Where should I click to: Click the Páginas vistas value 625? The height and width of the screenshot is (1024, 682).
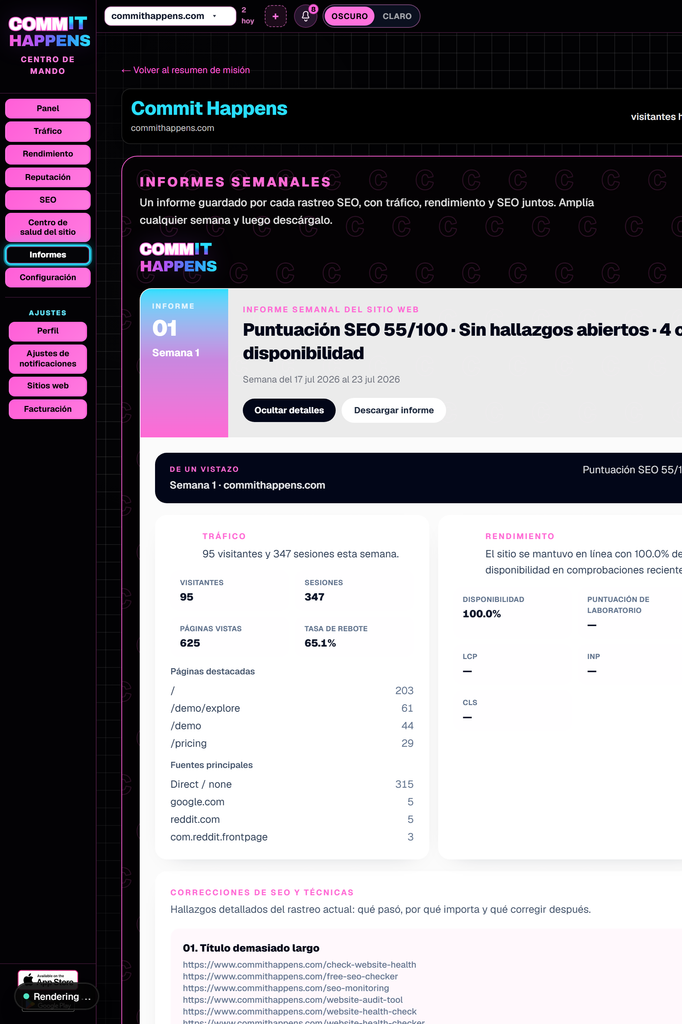coord(190,643)
